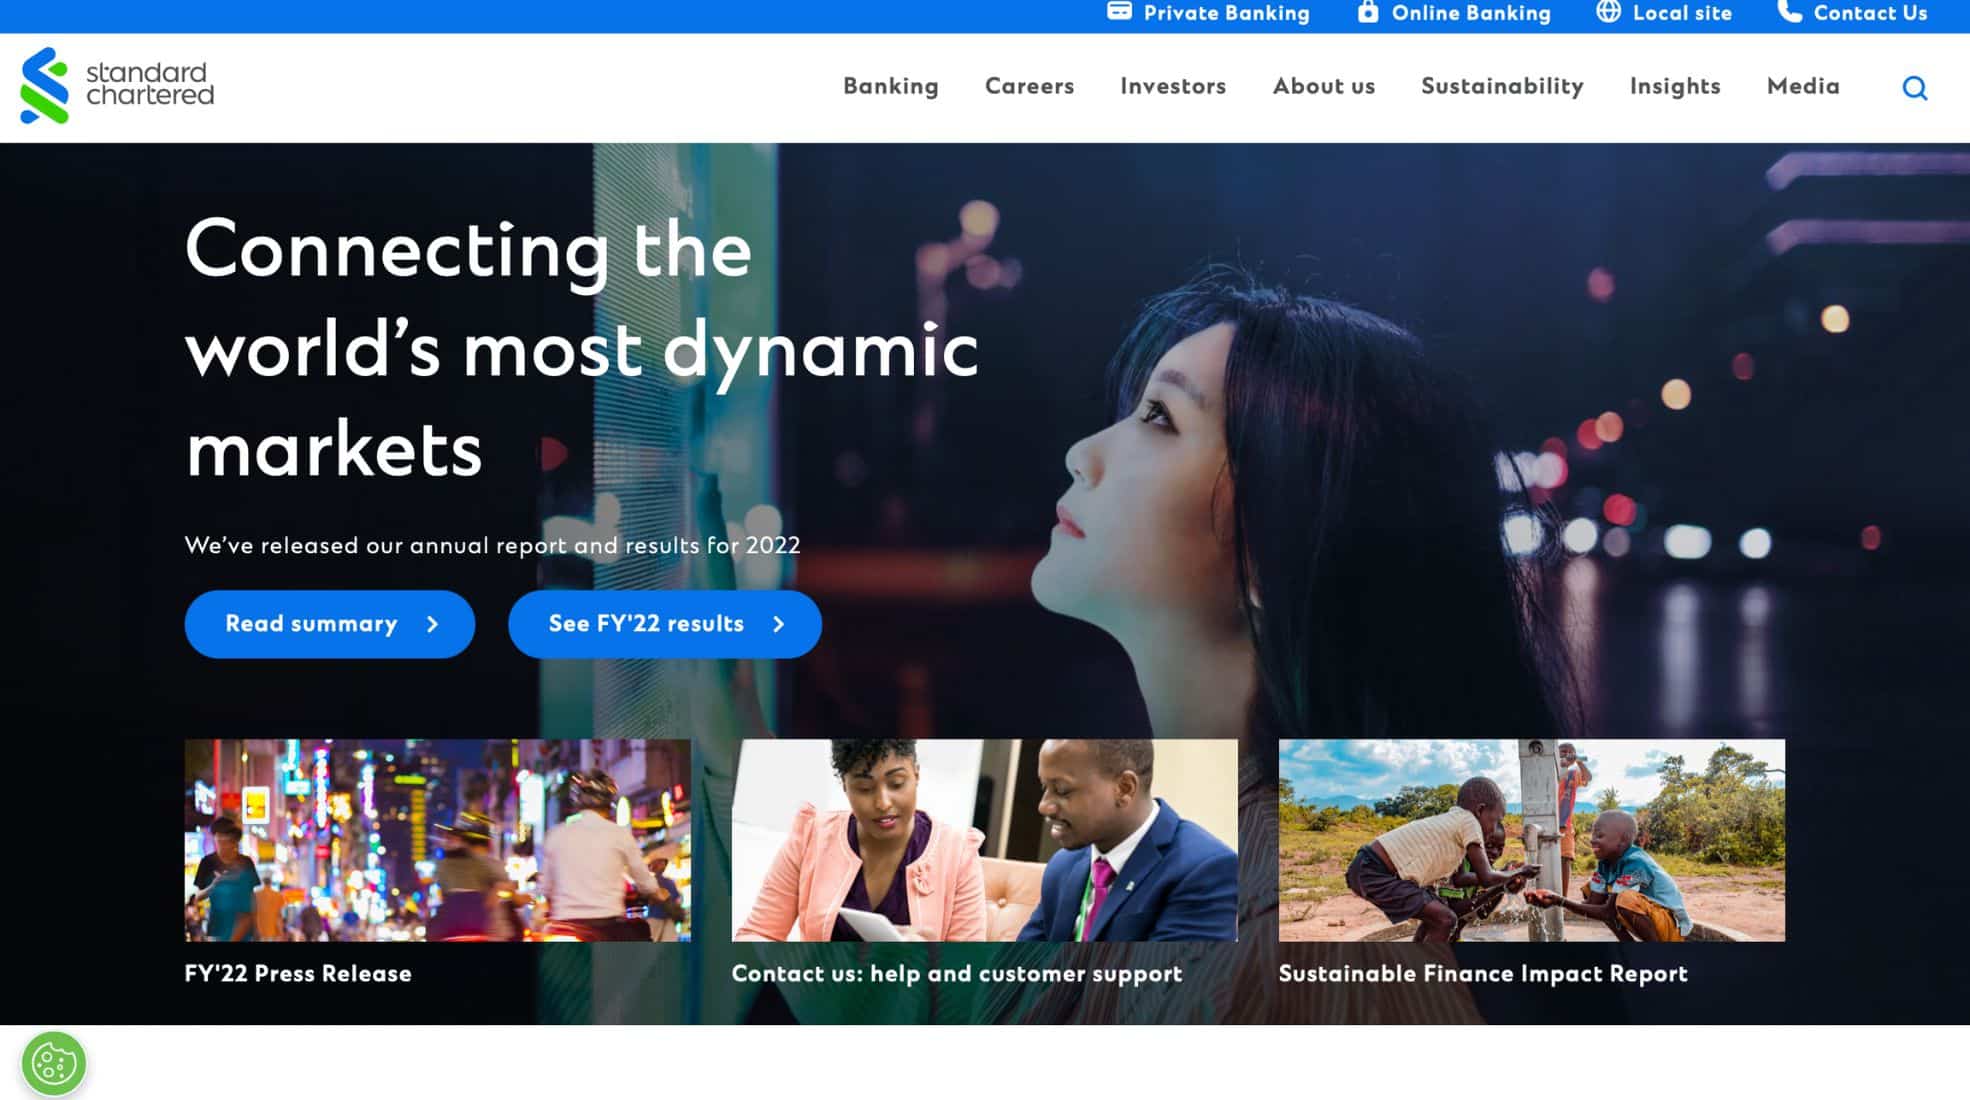Viewport: 1970px width, 1100px height.
Task: Open search with the magnifier icon
Action: 1915,88
